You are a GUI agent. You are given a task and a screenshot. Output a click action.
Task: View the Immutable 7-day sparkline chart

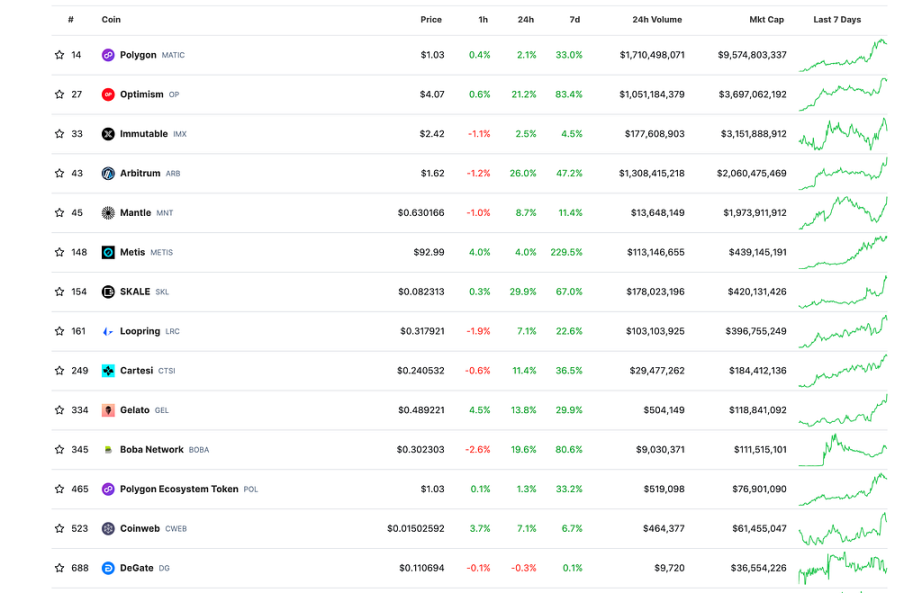coord(843,134)
